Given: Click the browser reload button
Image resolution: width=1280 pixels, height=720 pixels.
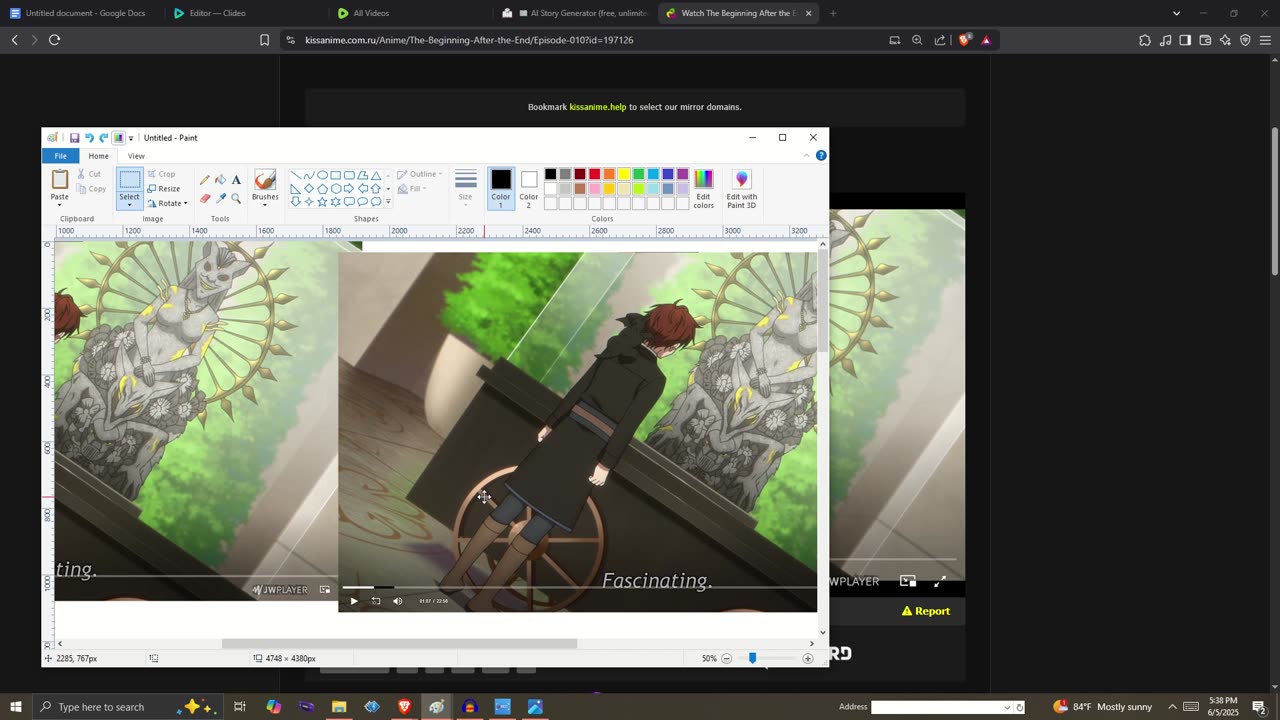Looking at the screenshot, I should point(55,40).
